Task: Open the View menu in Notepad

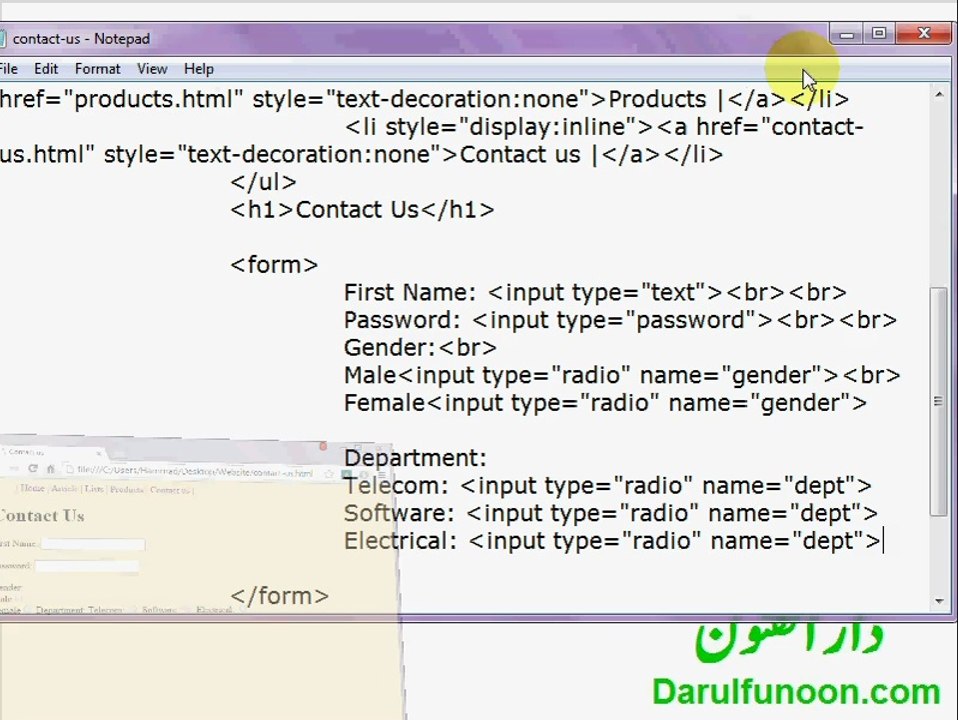Action: tap(152, 69)
